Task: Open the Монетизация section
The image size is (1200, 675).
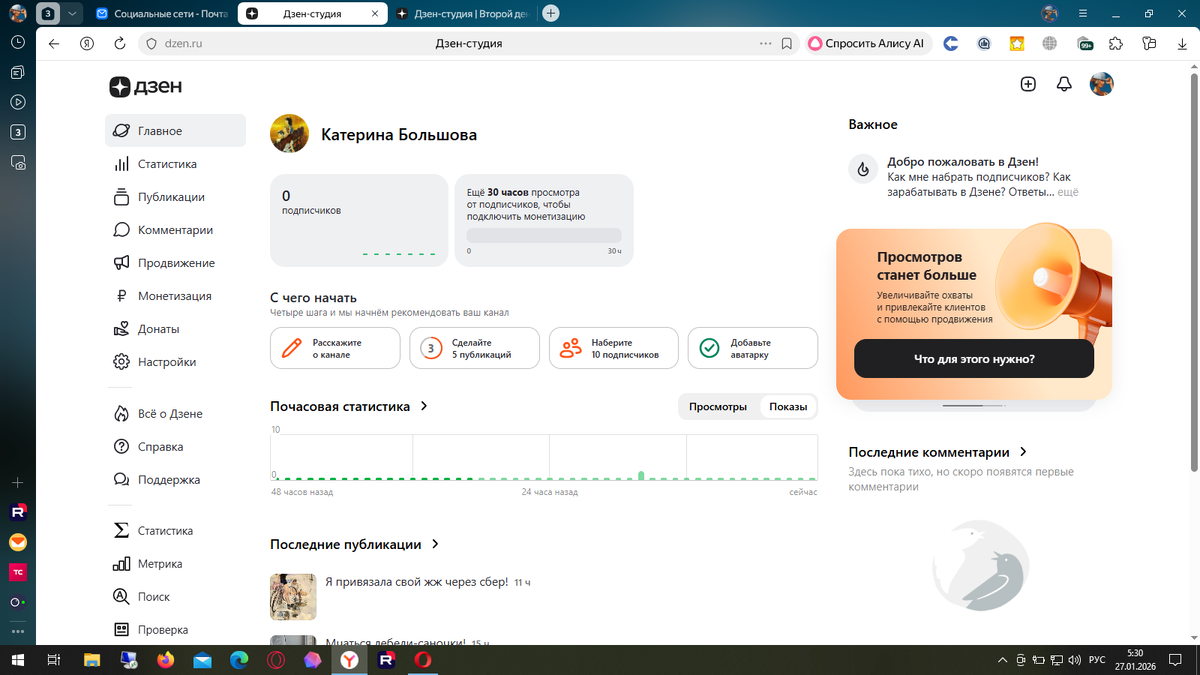Action: [175, 296]
